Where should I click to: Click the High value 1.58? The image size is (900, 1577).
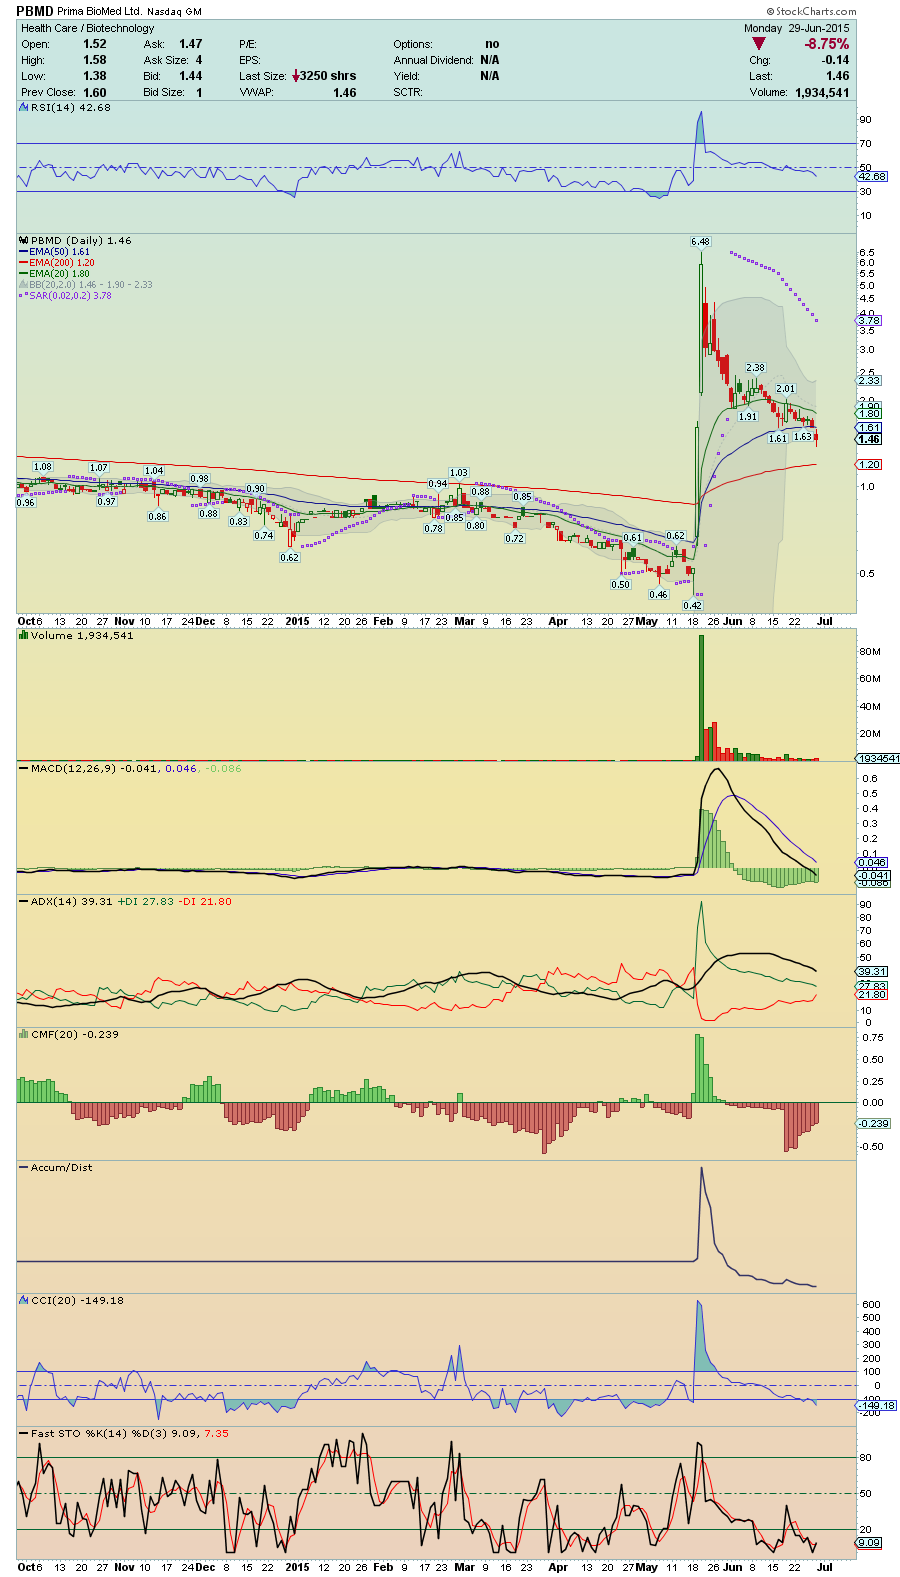[95, 60]
